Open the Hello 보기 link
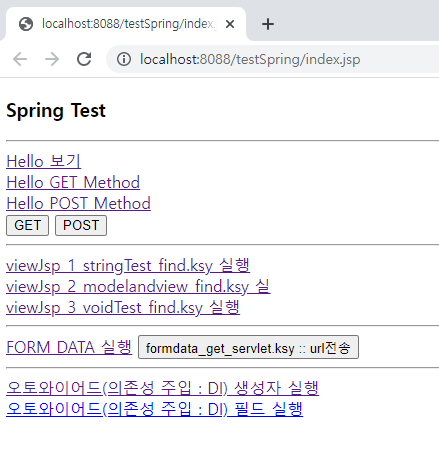439x466 pixels. pyautogui.click(x=44, y=161)
